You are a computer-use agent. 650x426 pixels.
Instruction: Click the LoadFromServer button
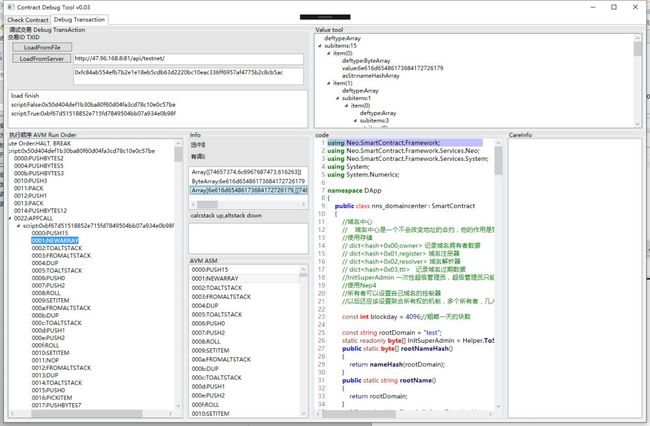(x=41, y=58)
